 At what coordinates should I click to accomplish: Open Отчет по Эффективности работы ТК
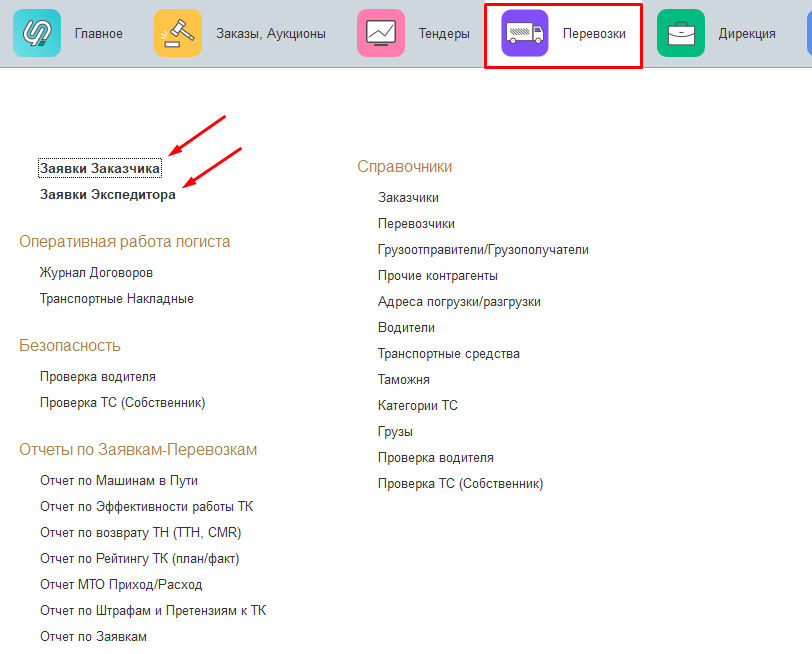147,506
